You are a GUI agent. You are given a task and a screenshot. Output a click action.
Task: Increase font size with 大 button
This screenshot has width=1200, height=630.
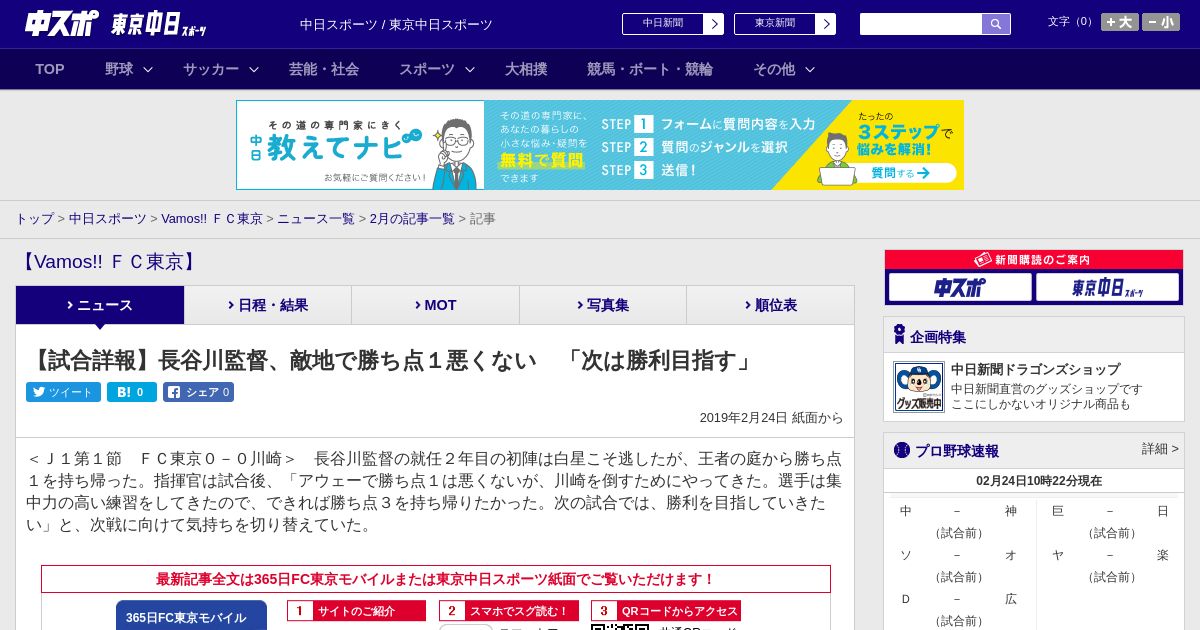[x=1119, y=22]
